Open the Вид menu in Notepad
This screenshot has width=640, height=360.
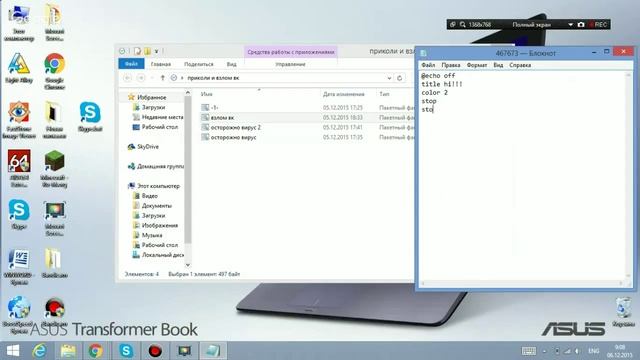[498, 65]
